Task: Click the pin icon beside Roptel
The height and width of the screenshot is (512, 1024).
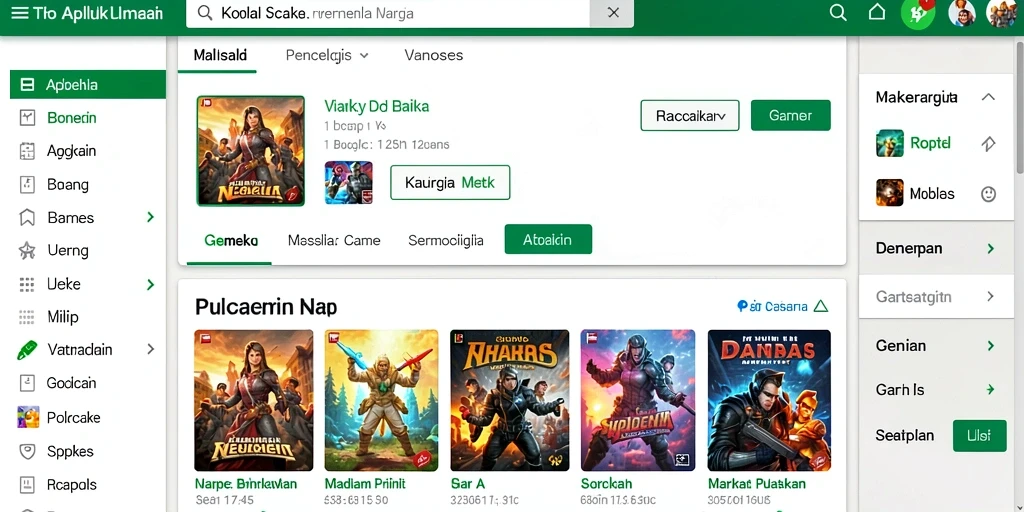Action: point(988,144)
